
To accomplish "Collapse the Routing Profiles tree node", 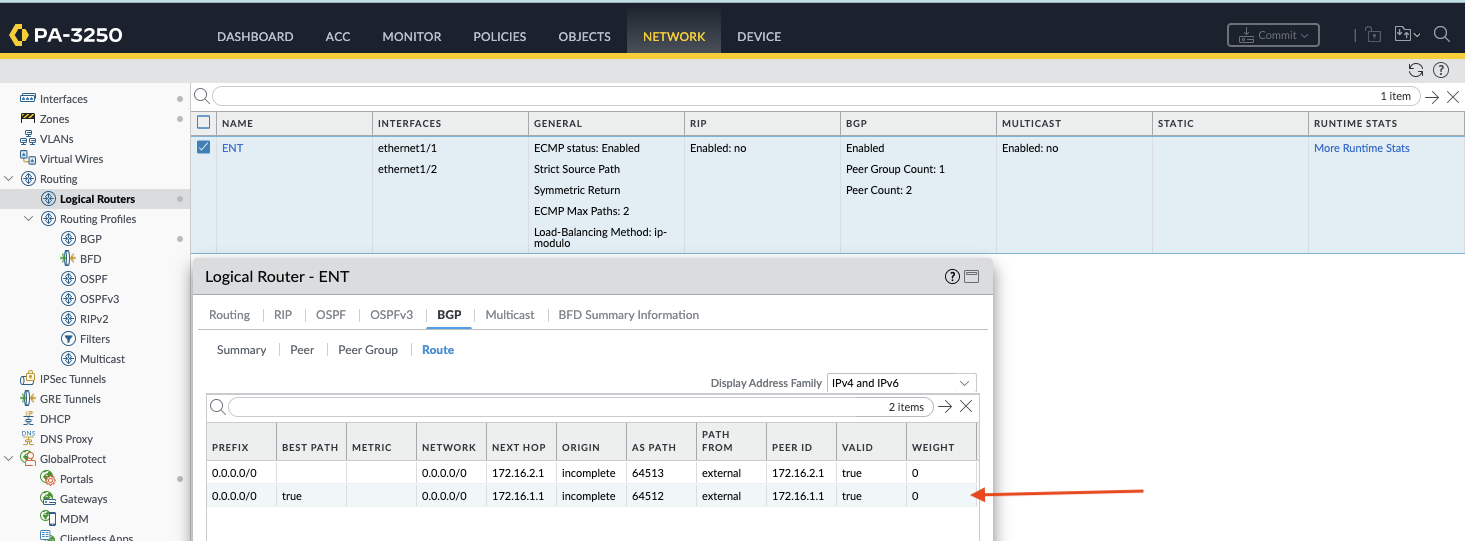I will (x=29, y=219).
